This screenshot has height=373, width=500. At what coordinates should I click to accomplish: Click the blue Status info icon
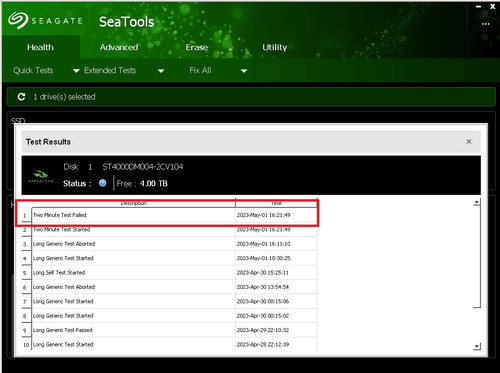click(103, 183)
